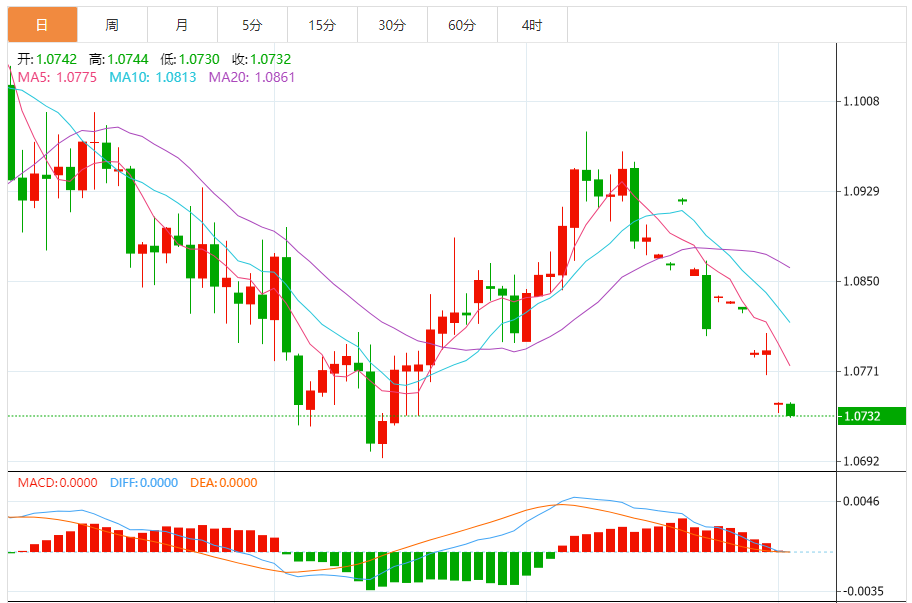Click the MA10 legend label
Screen dimensions: 912x603
point(153,77)
